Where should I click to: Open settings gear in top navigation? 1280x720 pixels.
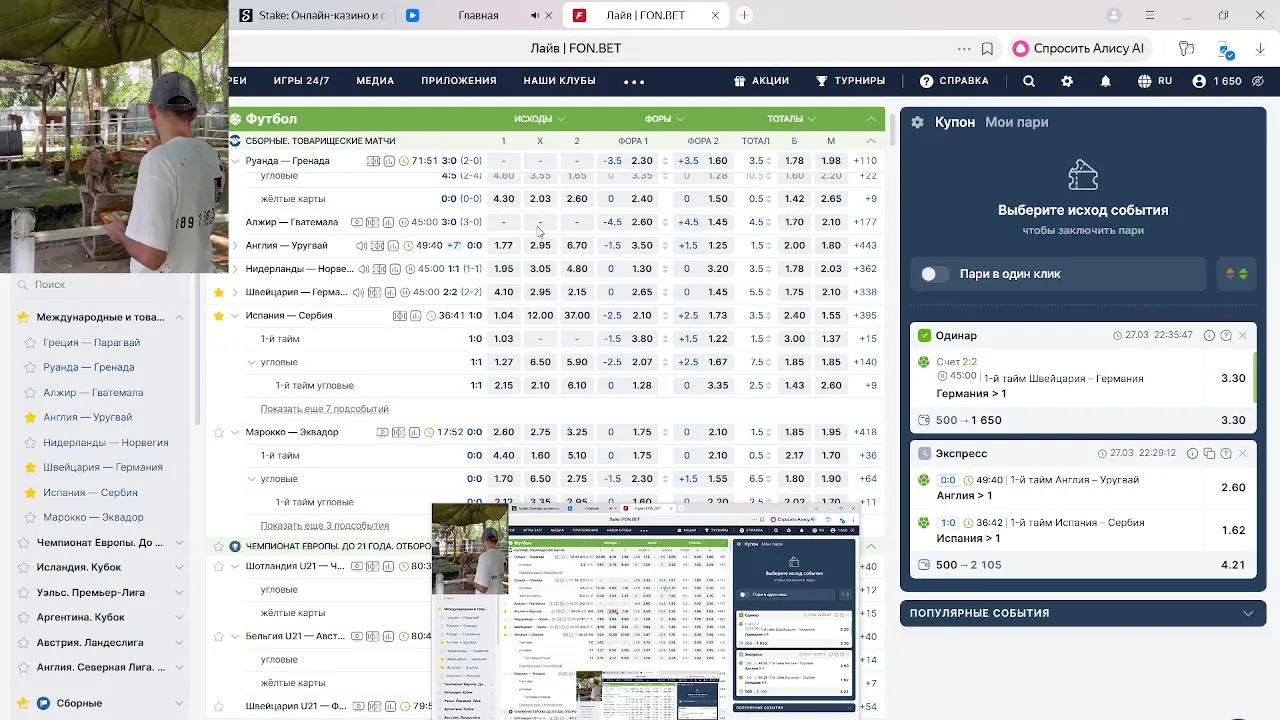coord(1067,81)
